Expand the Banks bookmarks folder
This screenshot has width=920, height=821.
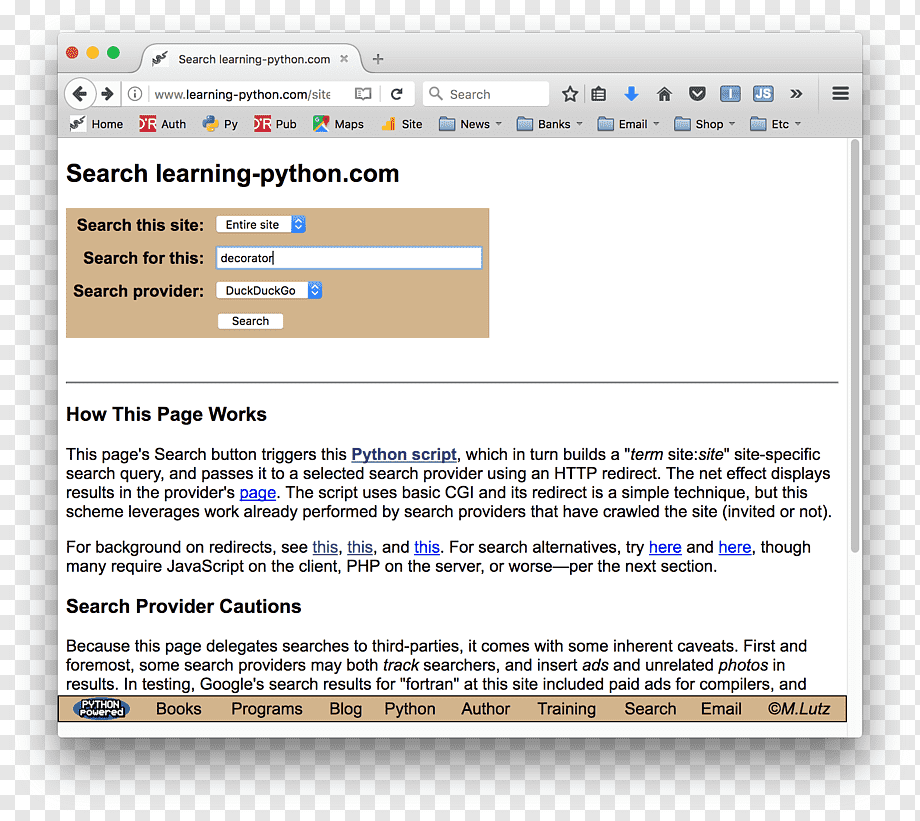(x=550, y=124)
